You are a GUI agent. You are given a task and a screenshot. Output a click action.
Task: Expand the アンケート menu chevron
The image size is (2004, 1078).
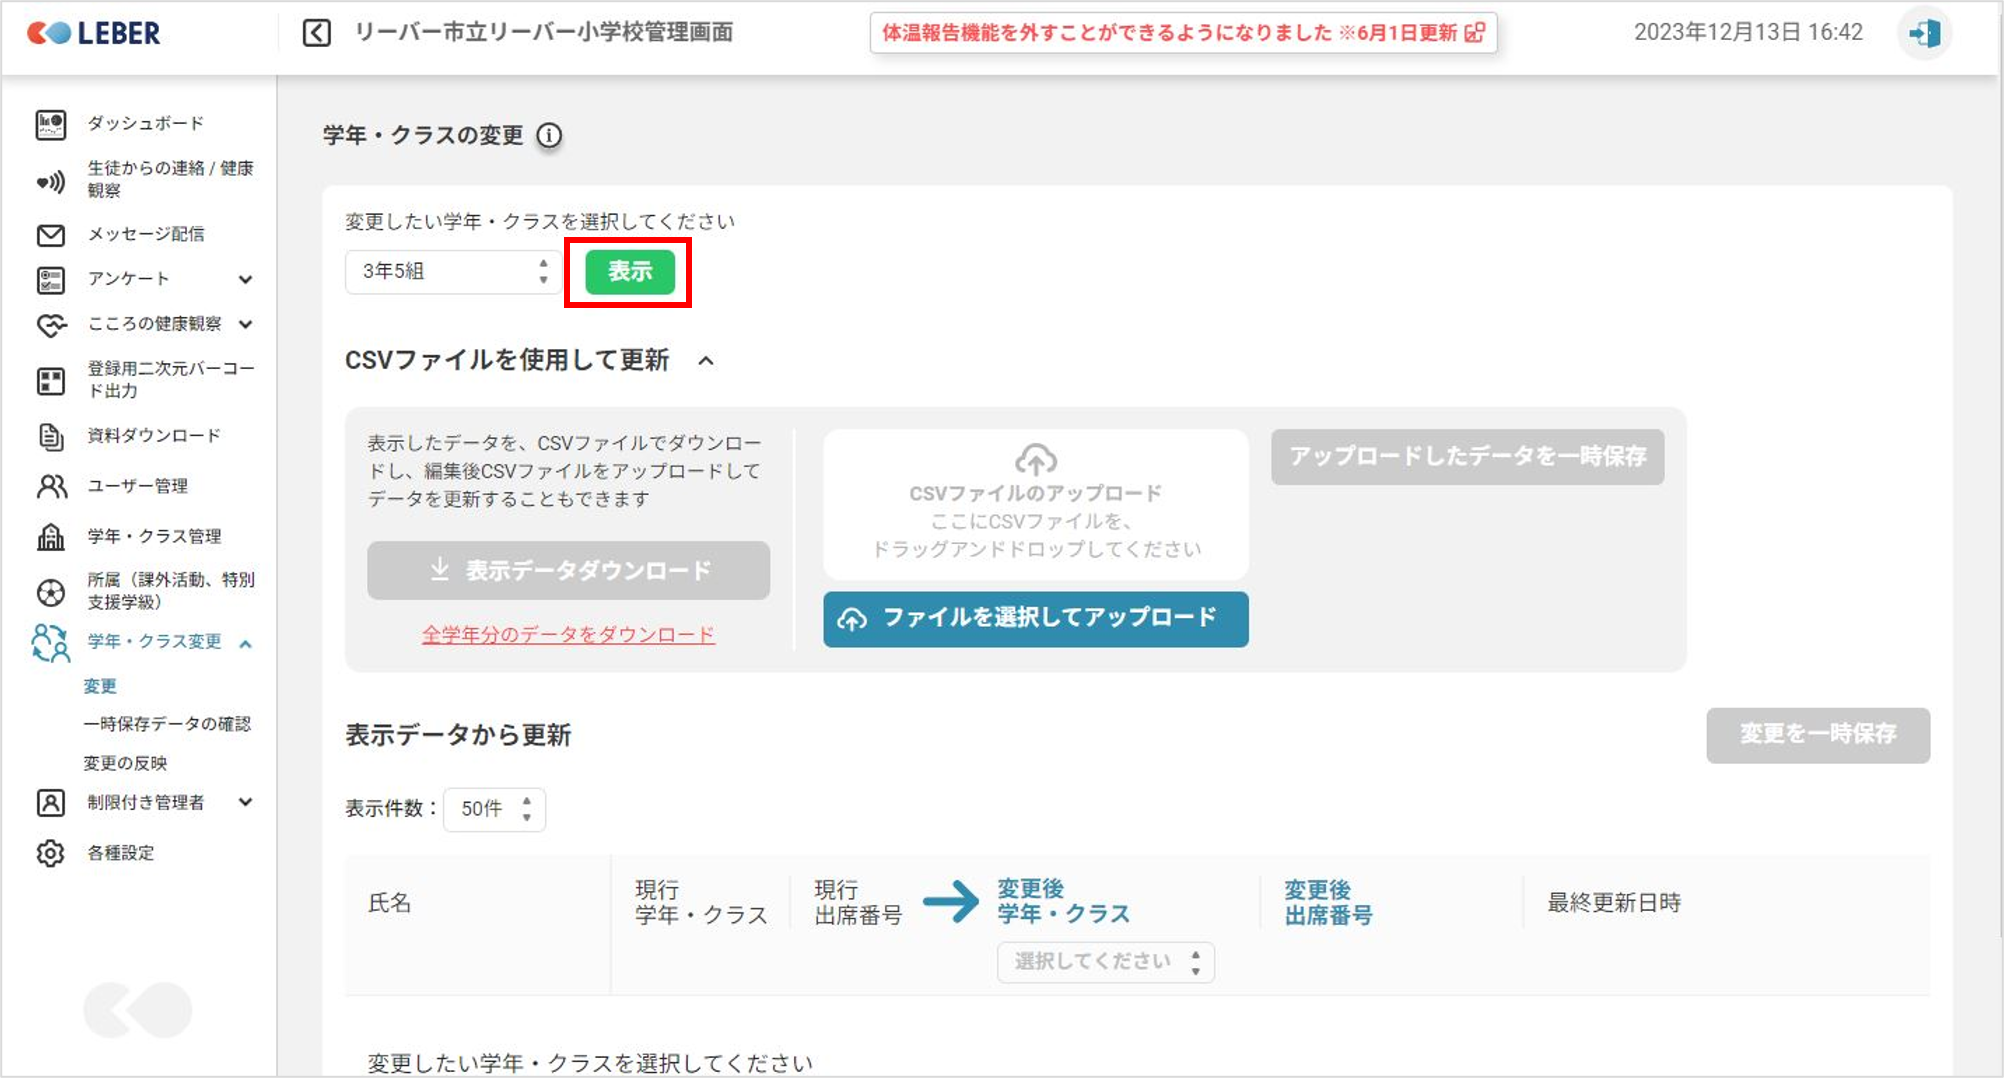245,280
